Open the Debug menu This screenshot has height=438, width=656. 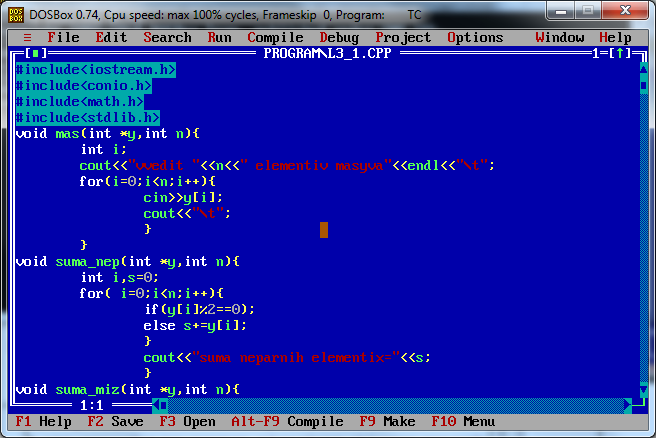(x=339, y=38)
